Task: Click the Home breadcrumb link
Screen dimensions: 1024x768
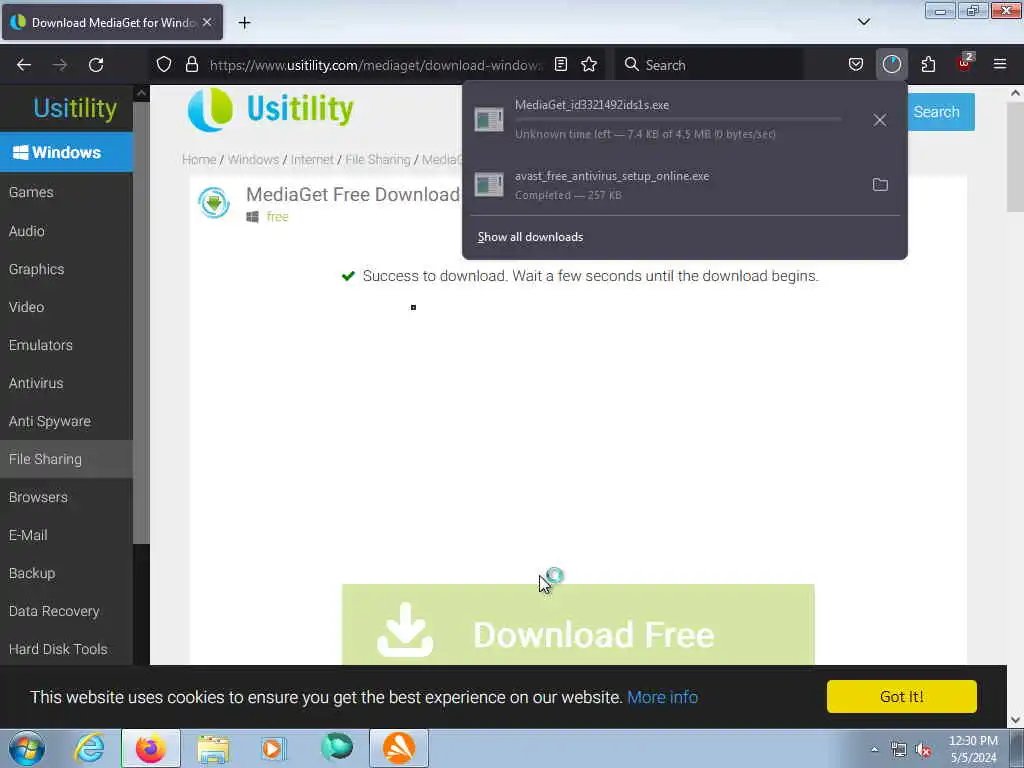Action: pyautogui.click(x=199, y=159)
